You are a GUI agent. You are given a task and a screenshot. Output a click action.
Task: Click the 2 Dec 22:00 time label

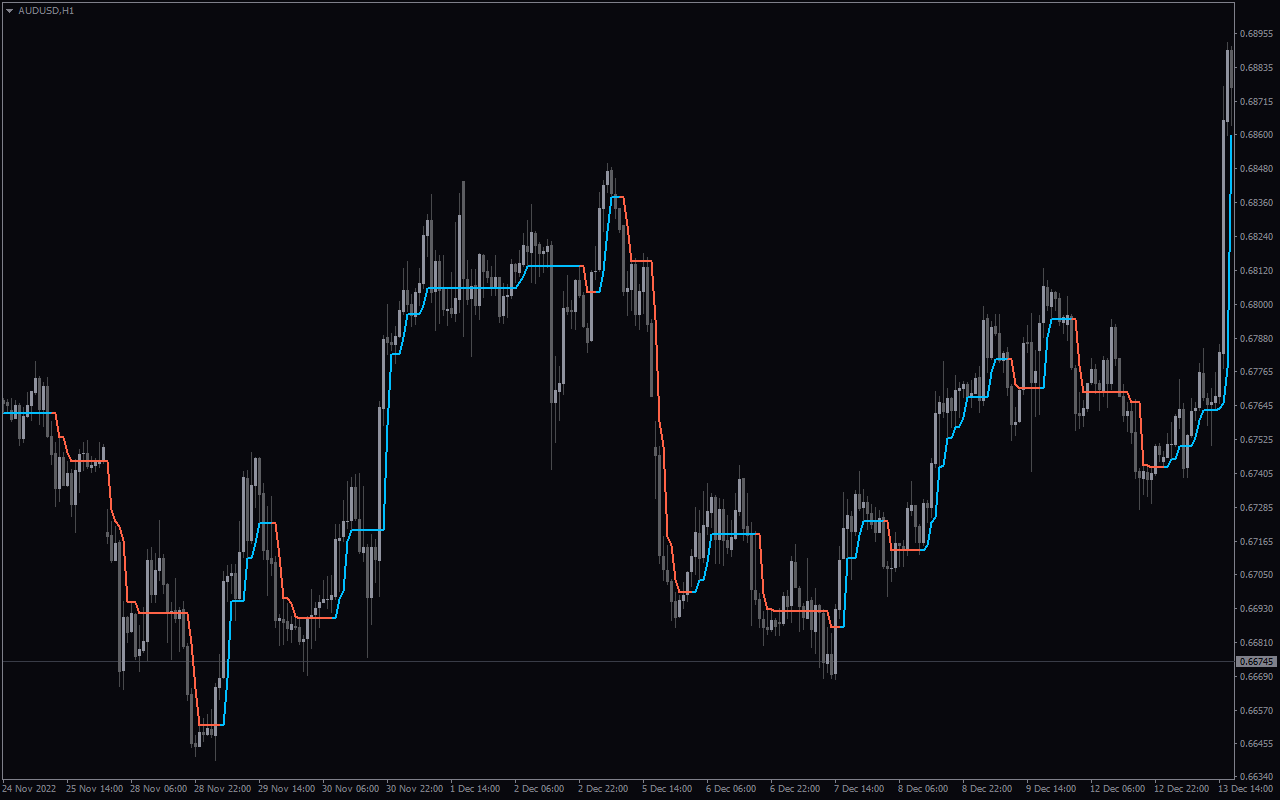[603, 789]
